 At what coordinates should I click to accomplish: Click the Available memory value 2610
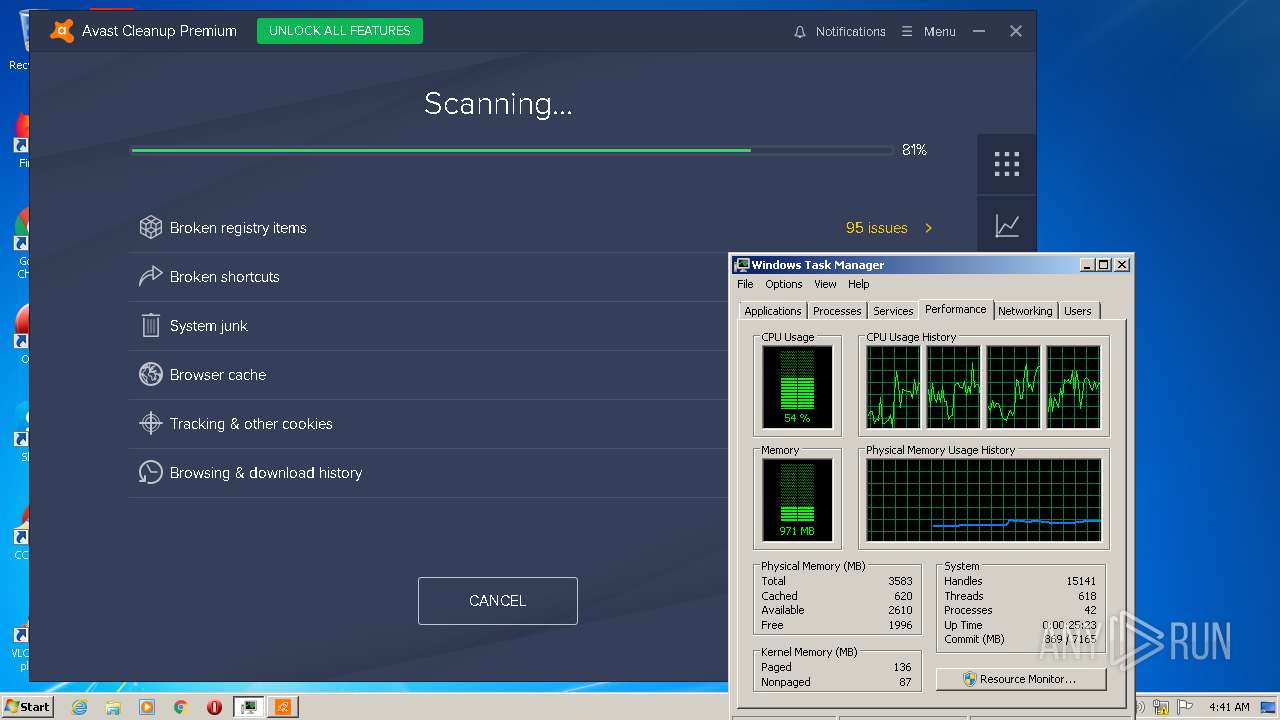click(x=900, y=610)
